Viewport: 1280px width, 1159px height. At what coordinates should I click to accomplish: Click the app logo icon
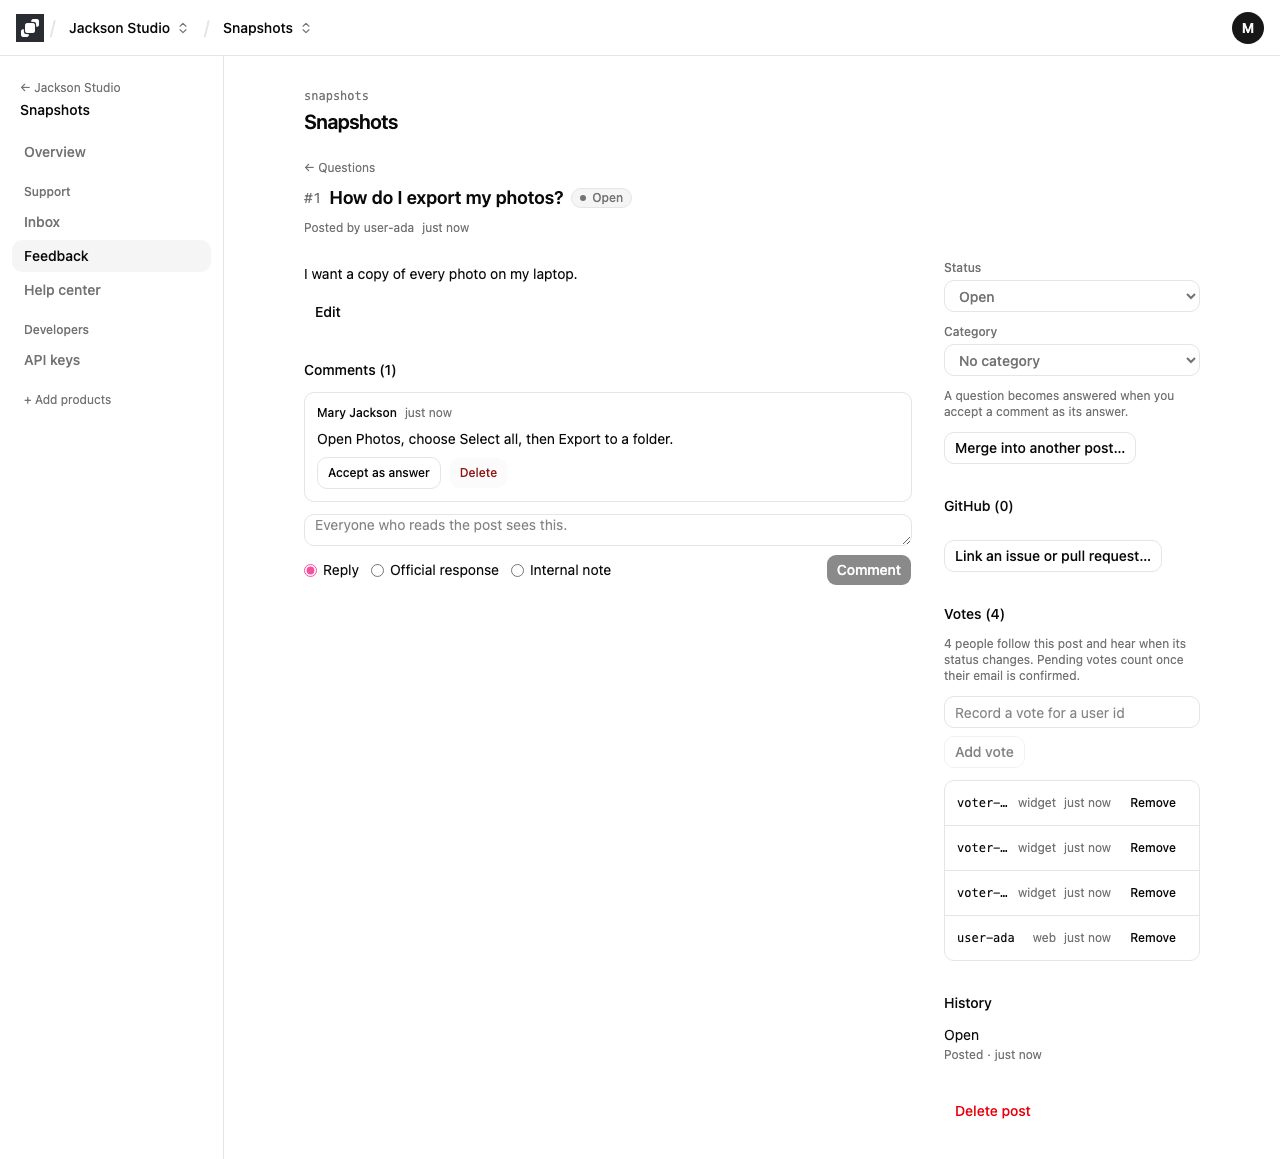(30, 28)
